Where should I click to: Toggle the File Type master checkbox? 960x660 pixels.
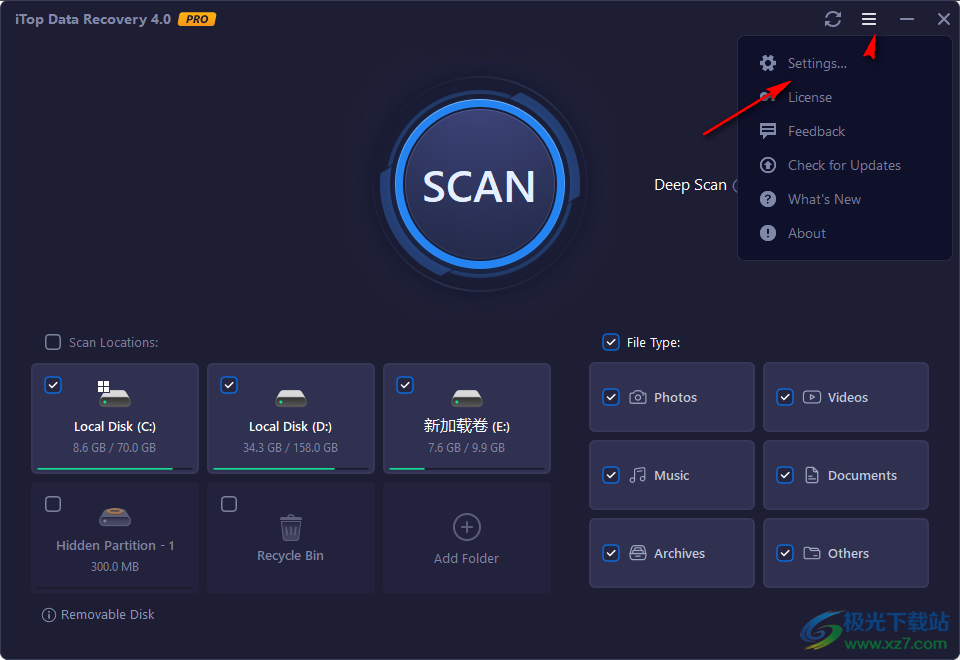[x=610, y=342]
